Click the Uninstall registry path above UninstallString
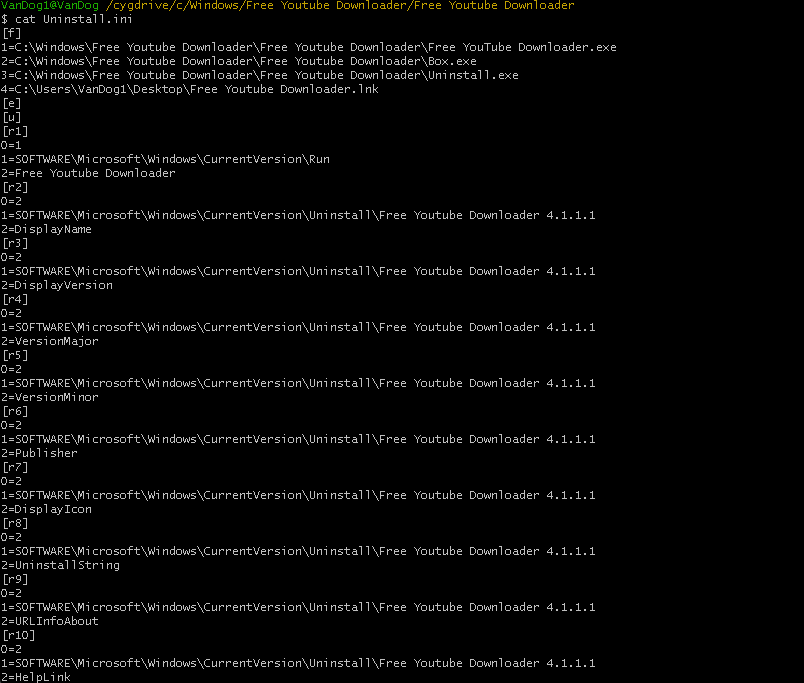This screenshot has width=804, height=683. [298, 551]
